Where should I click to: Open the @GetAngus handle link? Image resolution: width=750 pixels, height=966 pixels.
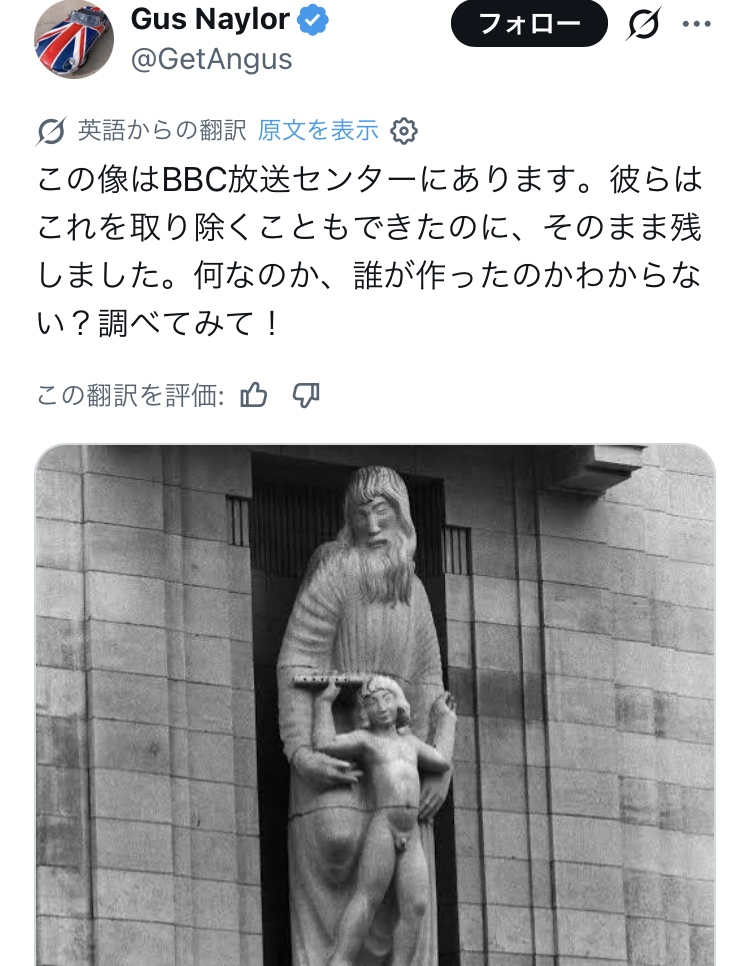pyautogui.click(x=211, y=60)
